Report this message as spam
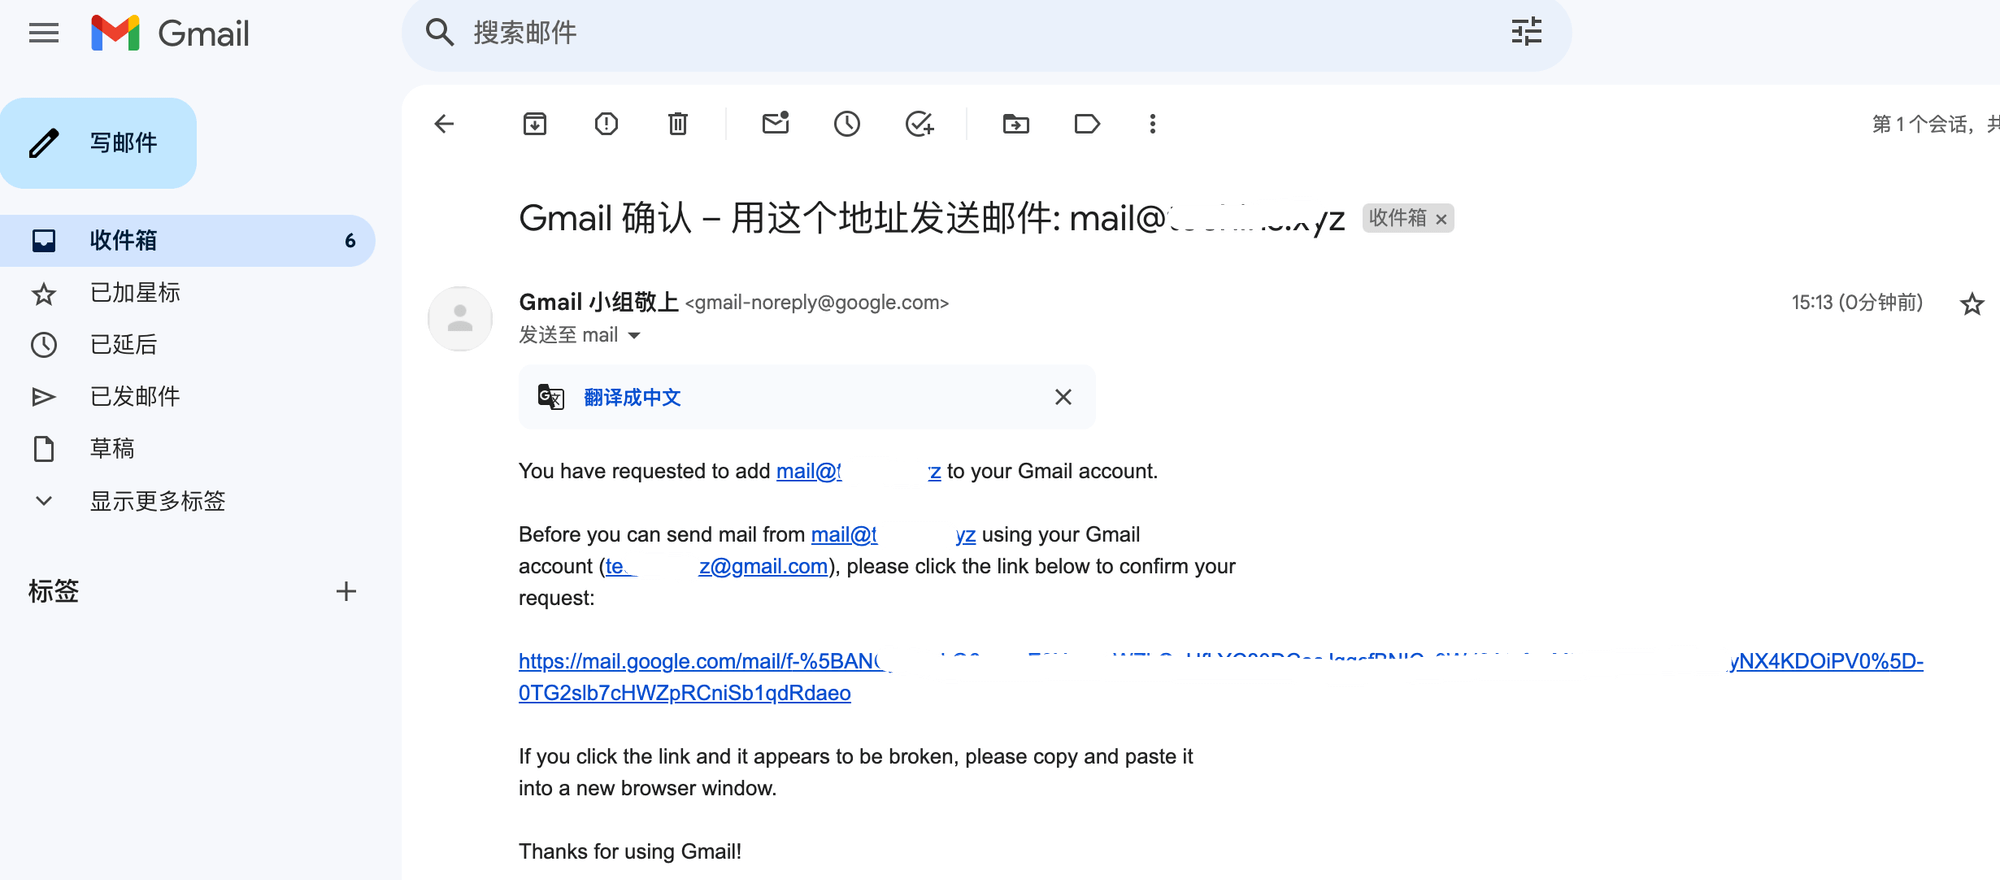The width and height of the screenshot is (2000, 880). click(606, 124)
